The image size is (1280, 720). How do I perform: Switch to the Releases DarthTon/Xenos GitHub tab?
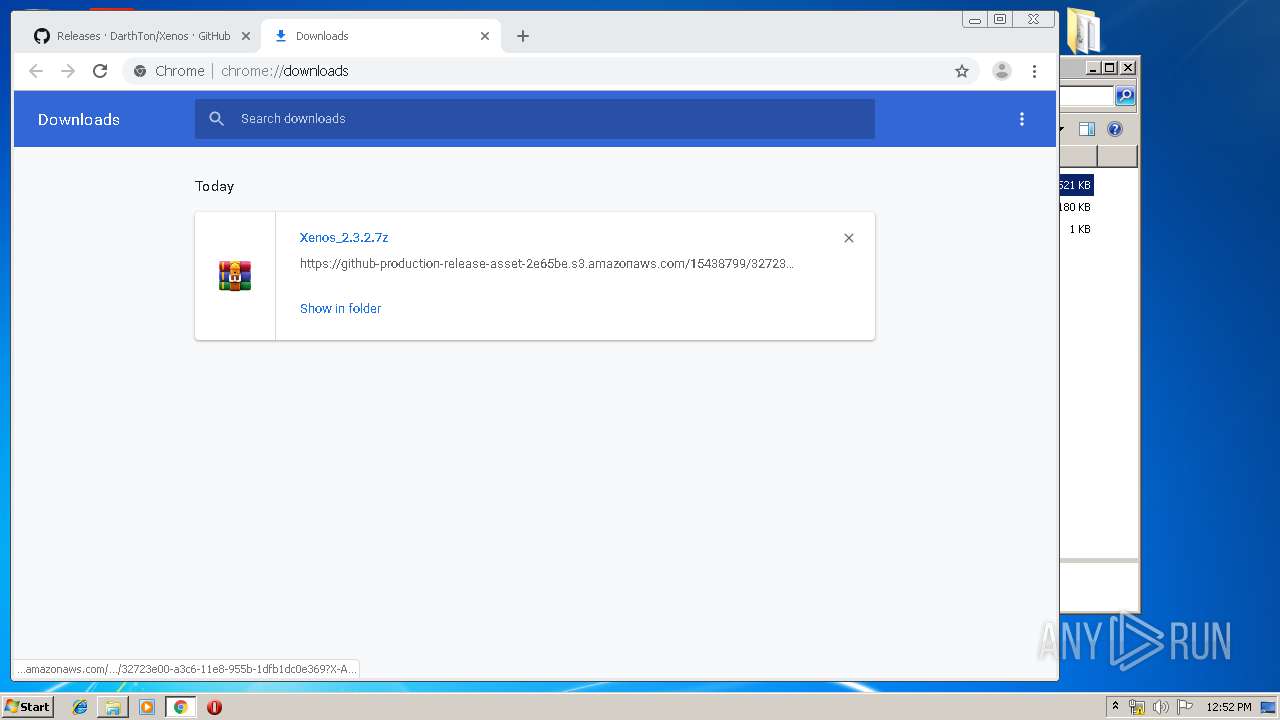pyautogui.click(x=141, y=36)
